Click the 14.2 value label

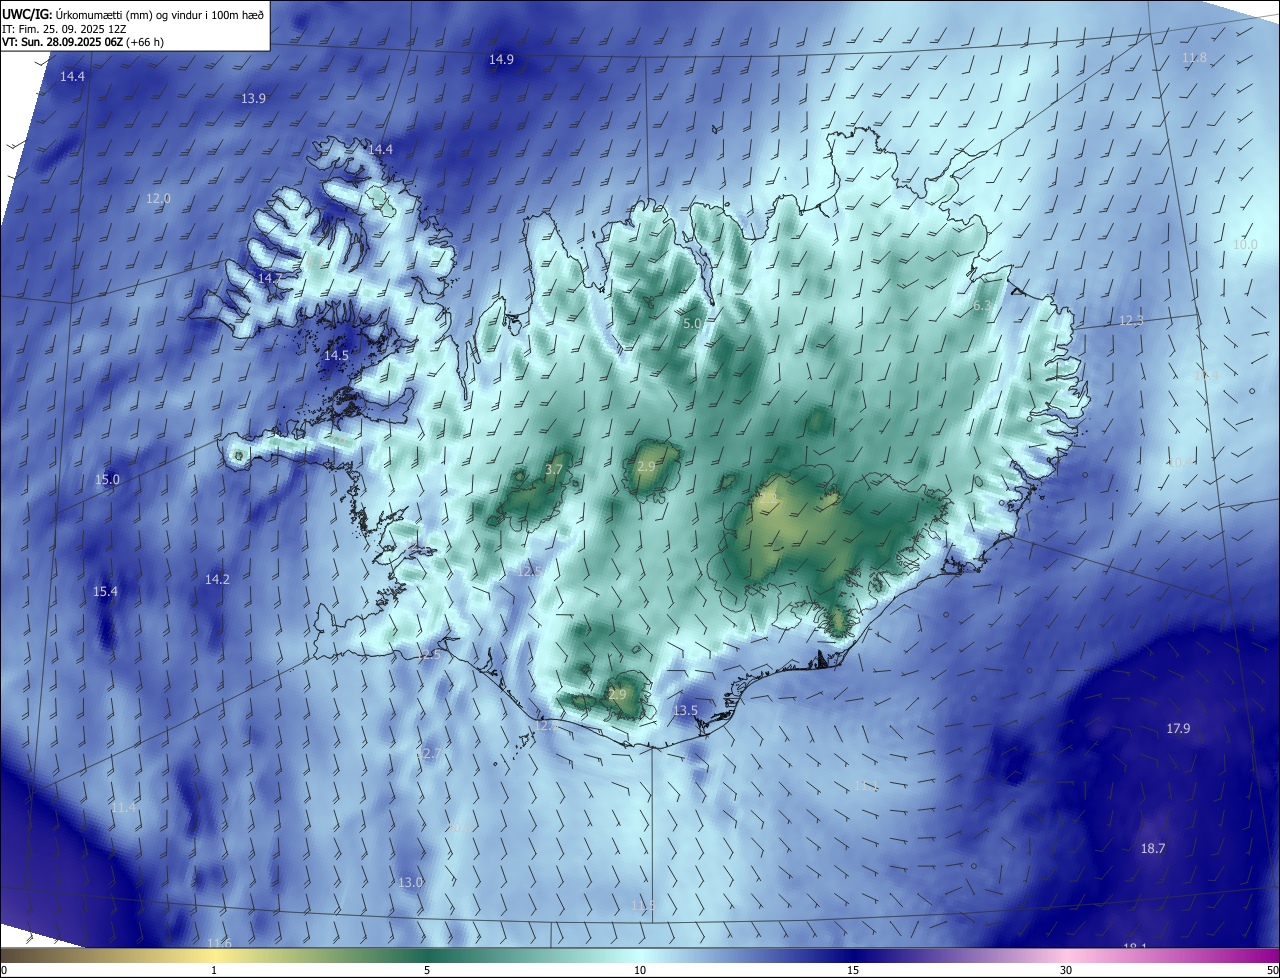217,579
